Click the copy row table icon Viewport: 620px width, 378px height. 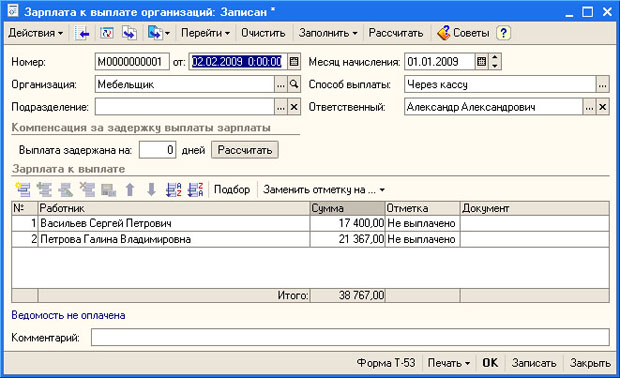(x=44, y=189)
